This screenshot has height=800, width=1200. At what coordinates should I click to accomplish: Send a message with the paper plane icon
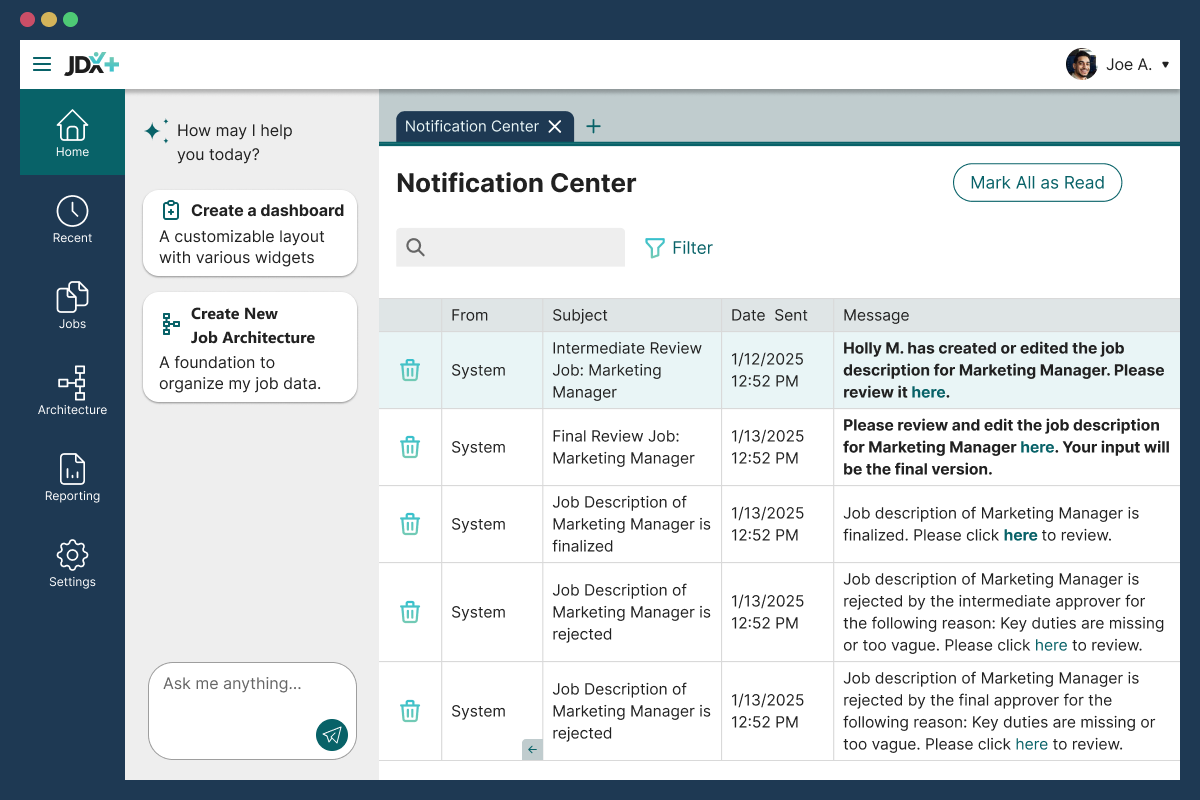click(331, 735)
